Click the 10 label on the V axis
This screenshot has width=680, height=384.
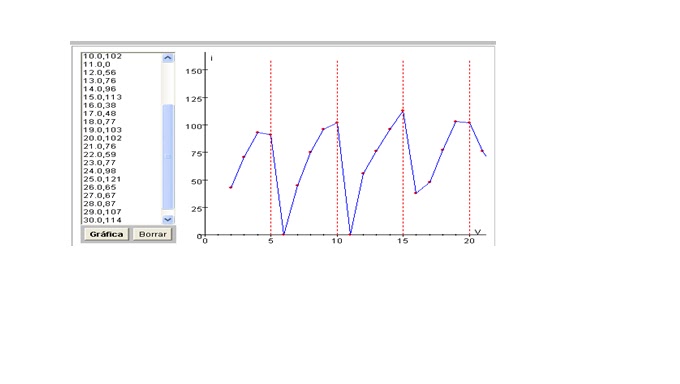pos(337,241)
